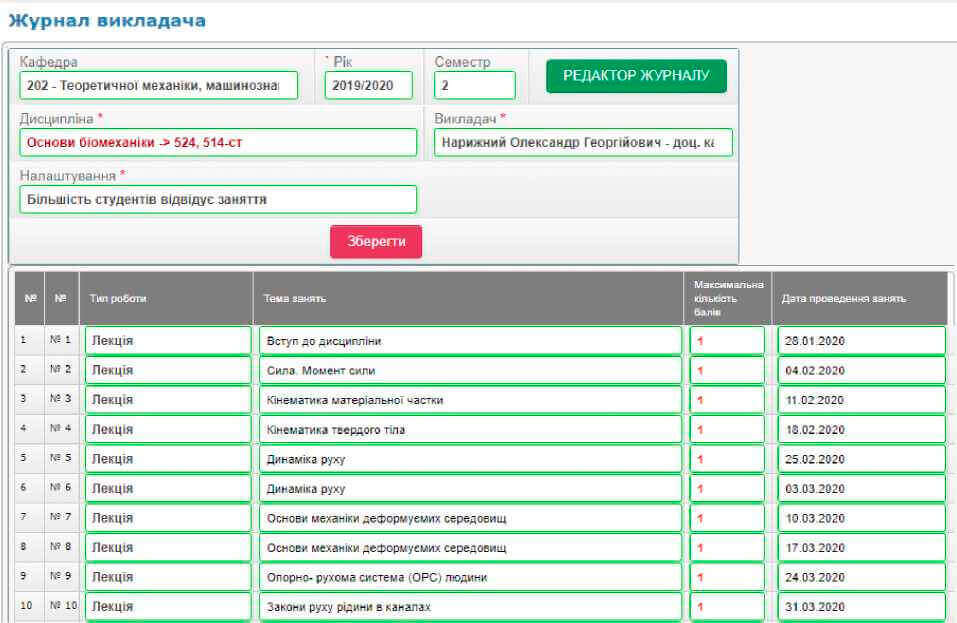Open the Дисципліна Основи біомеханіки field

(x=218, y=142)
